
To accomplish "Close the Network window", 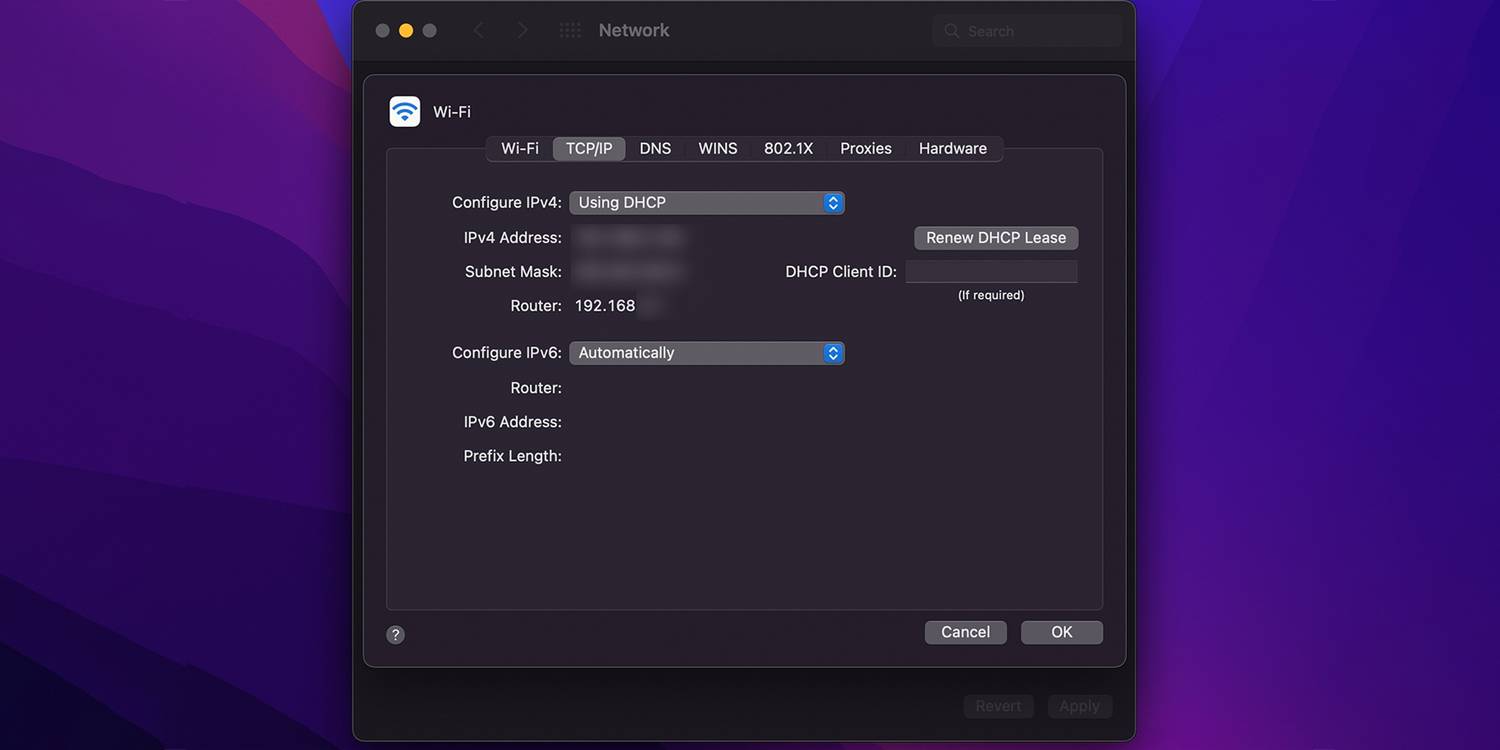I will click(382, 31).
